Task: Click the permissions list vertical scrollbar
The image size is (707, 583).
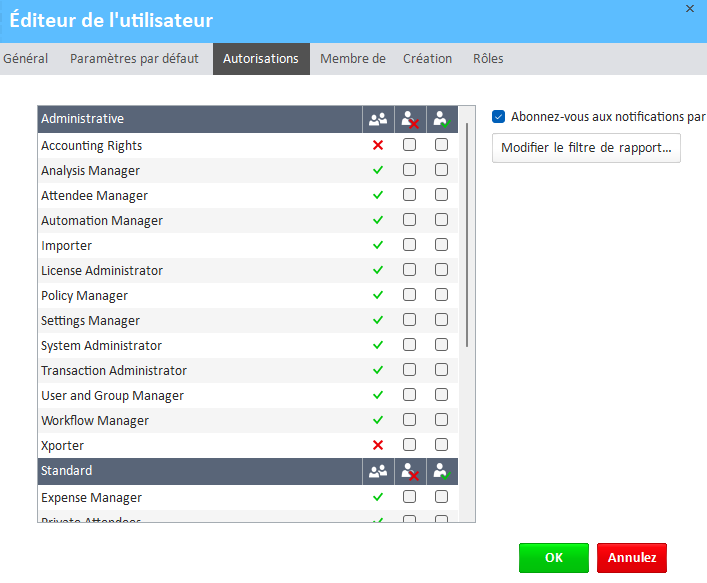Action: (x=467, y=250)
